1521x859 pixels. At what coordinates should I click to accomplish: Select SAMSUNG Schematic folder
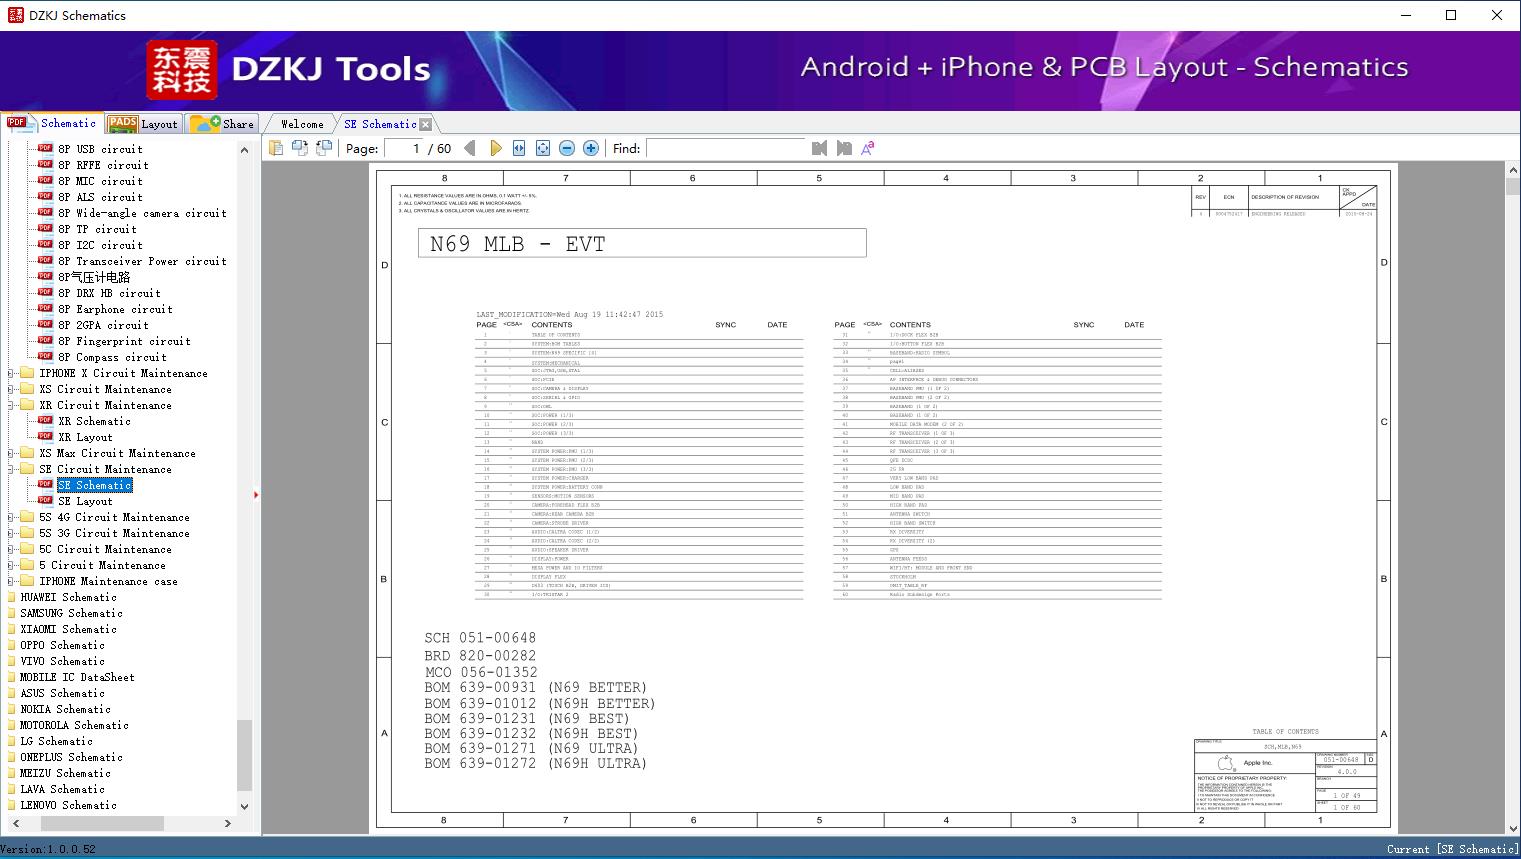(x=71, y=613)
